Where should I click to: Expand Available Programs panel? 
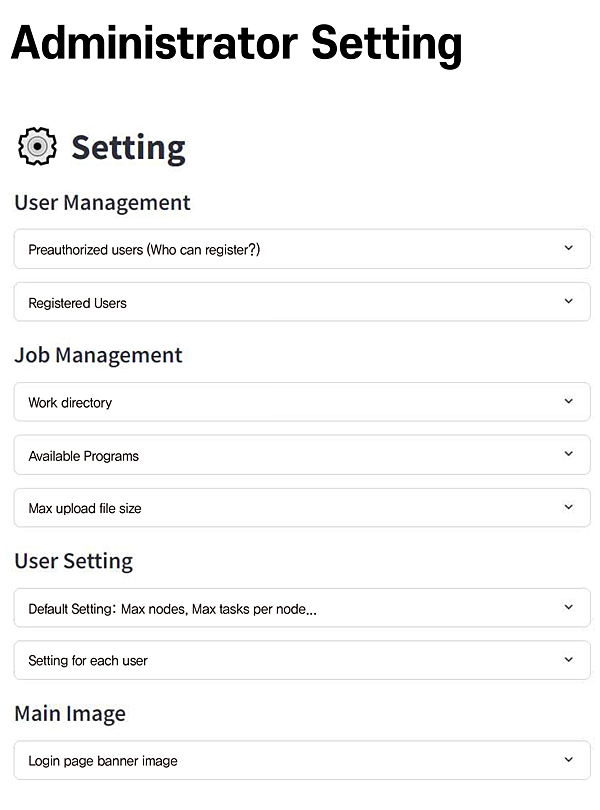coord(84,456)
